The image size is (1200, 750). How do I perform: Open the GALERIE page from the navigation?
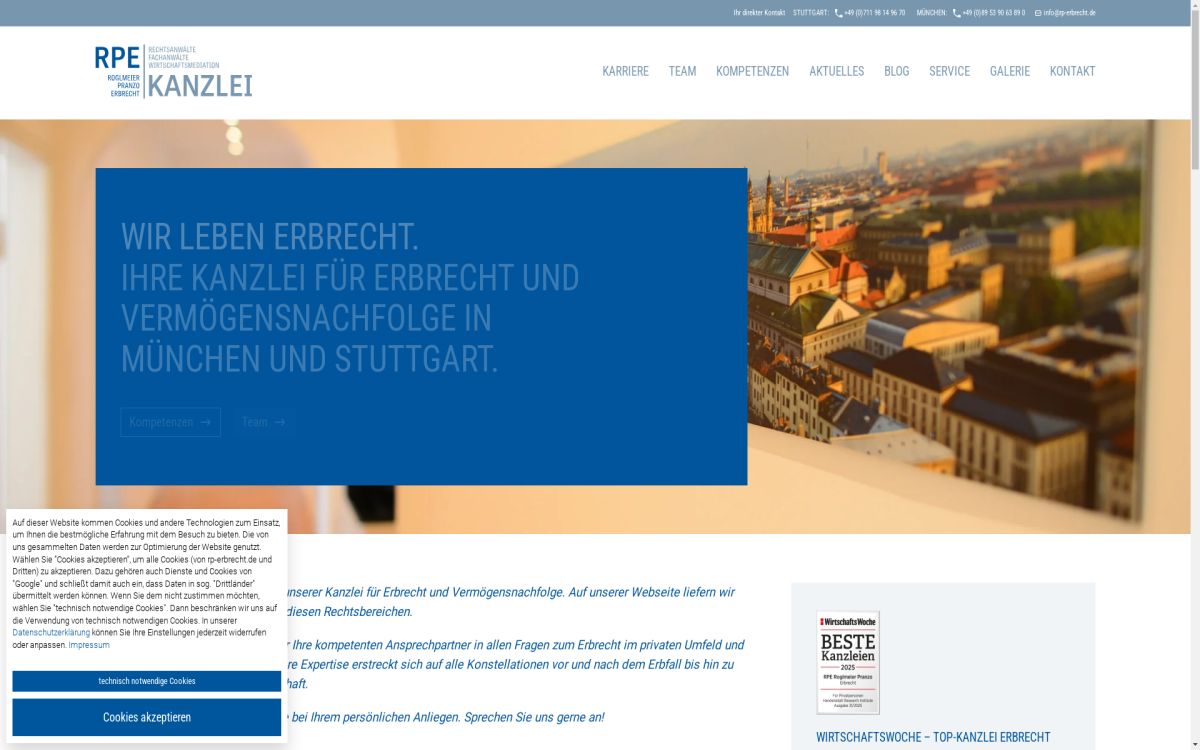click(1009, 71)
